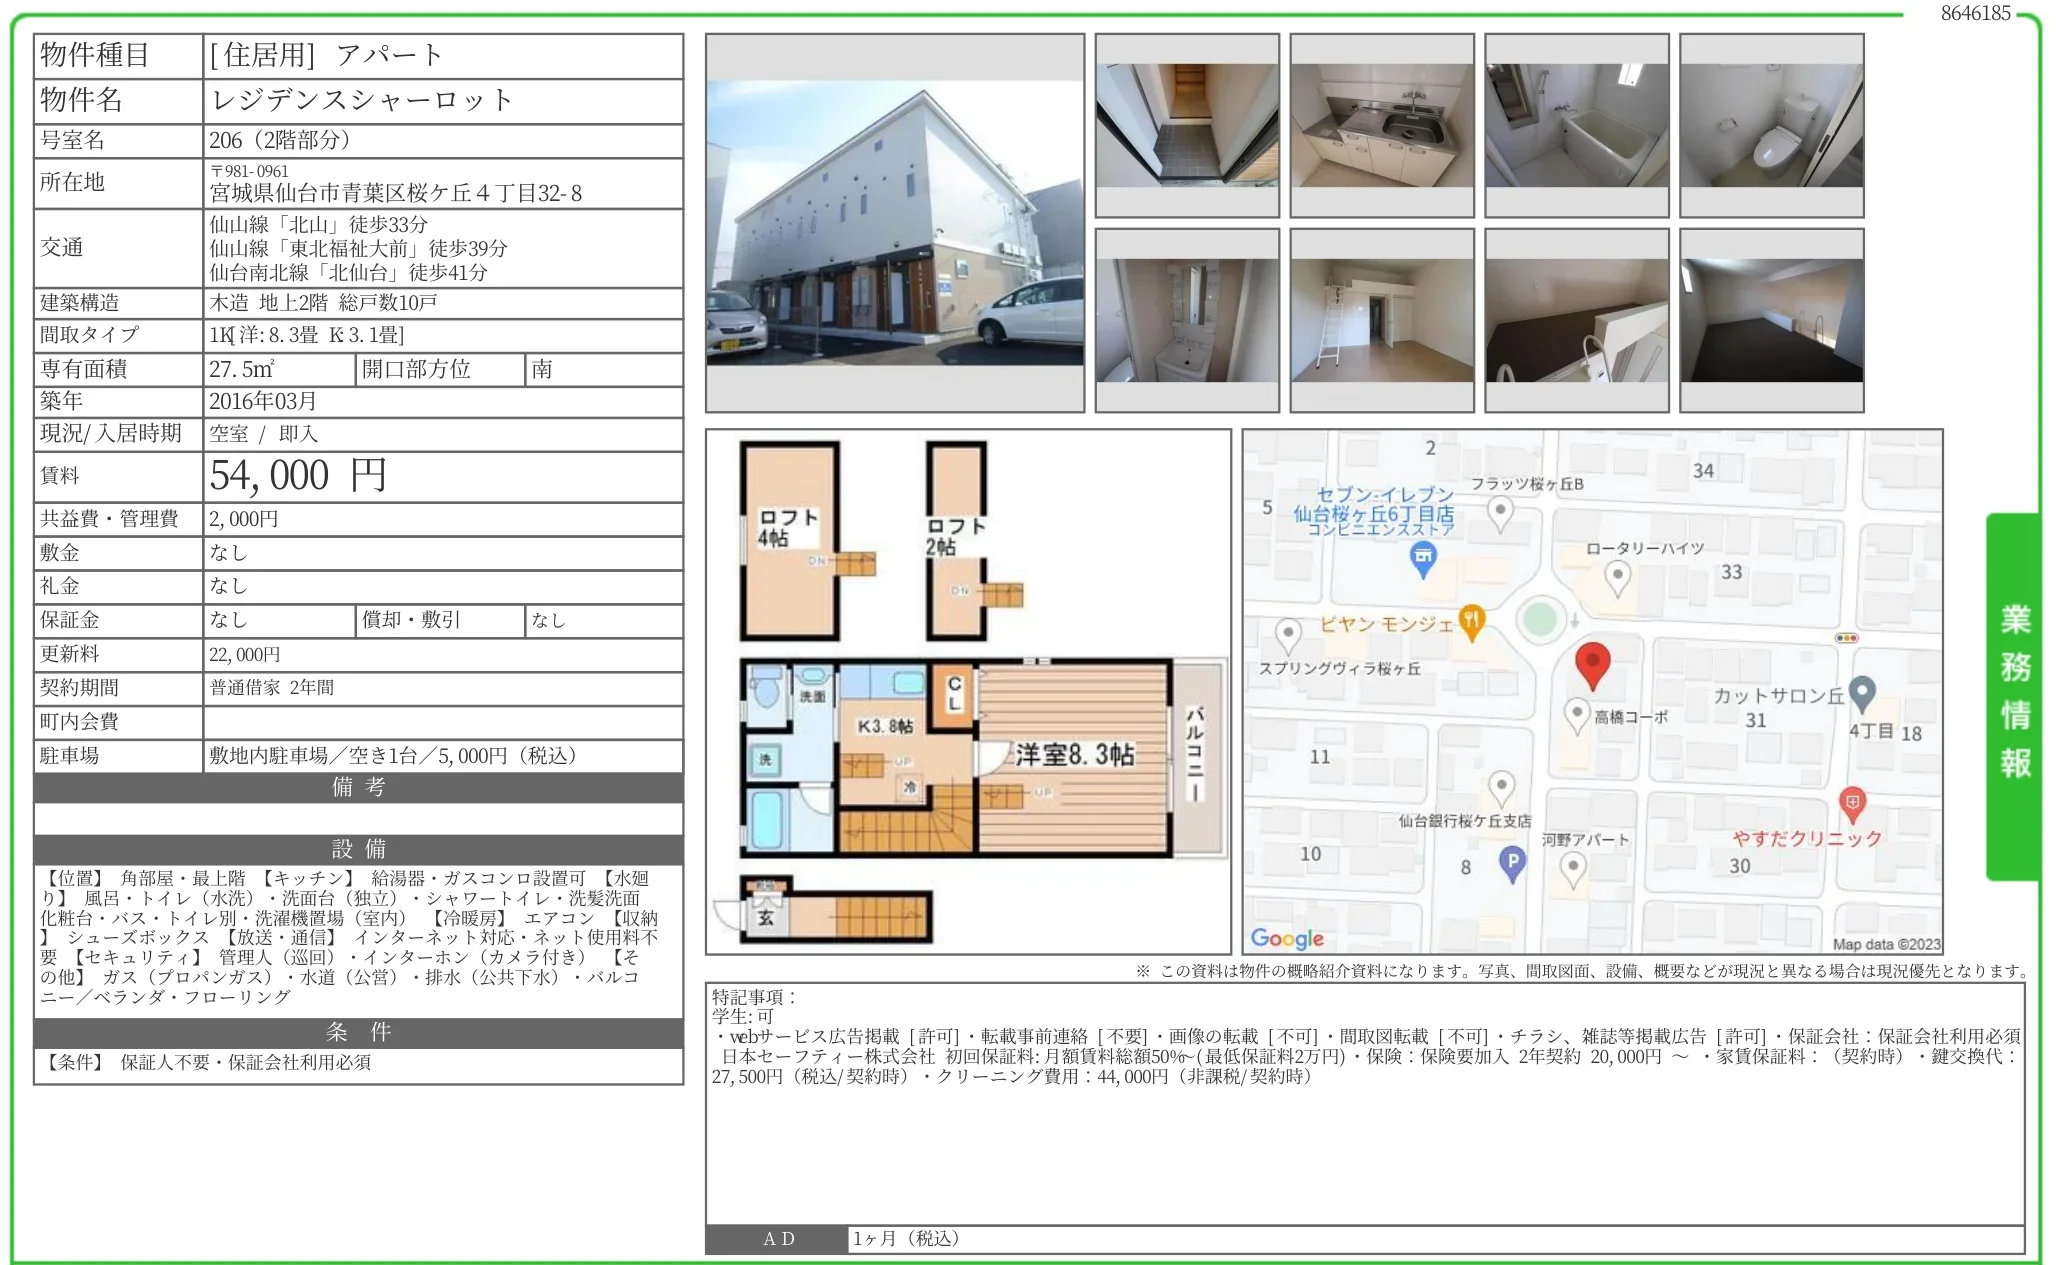2056x1265 pixels.
Task: Click the やすだクリニック red clinic marker
Action: [1851, 803]
